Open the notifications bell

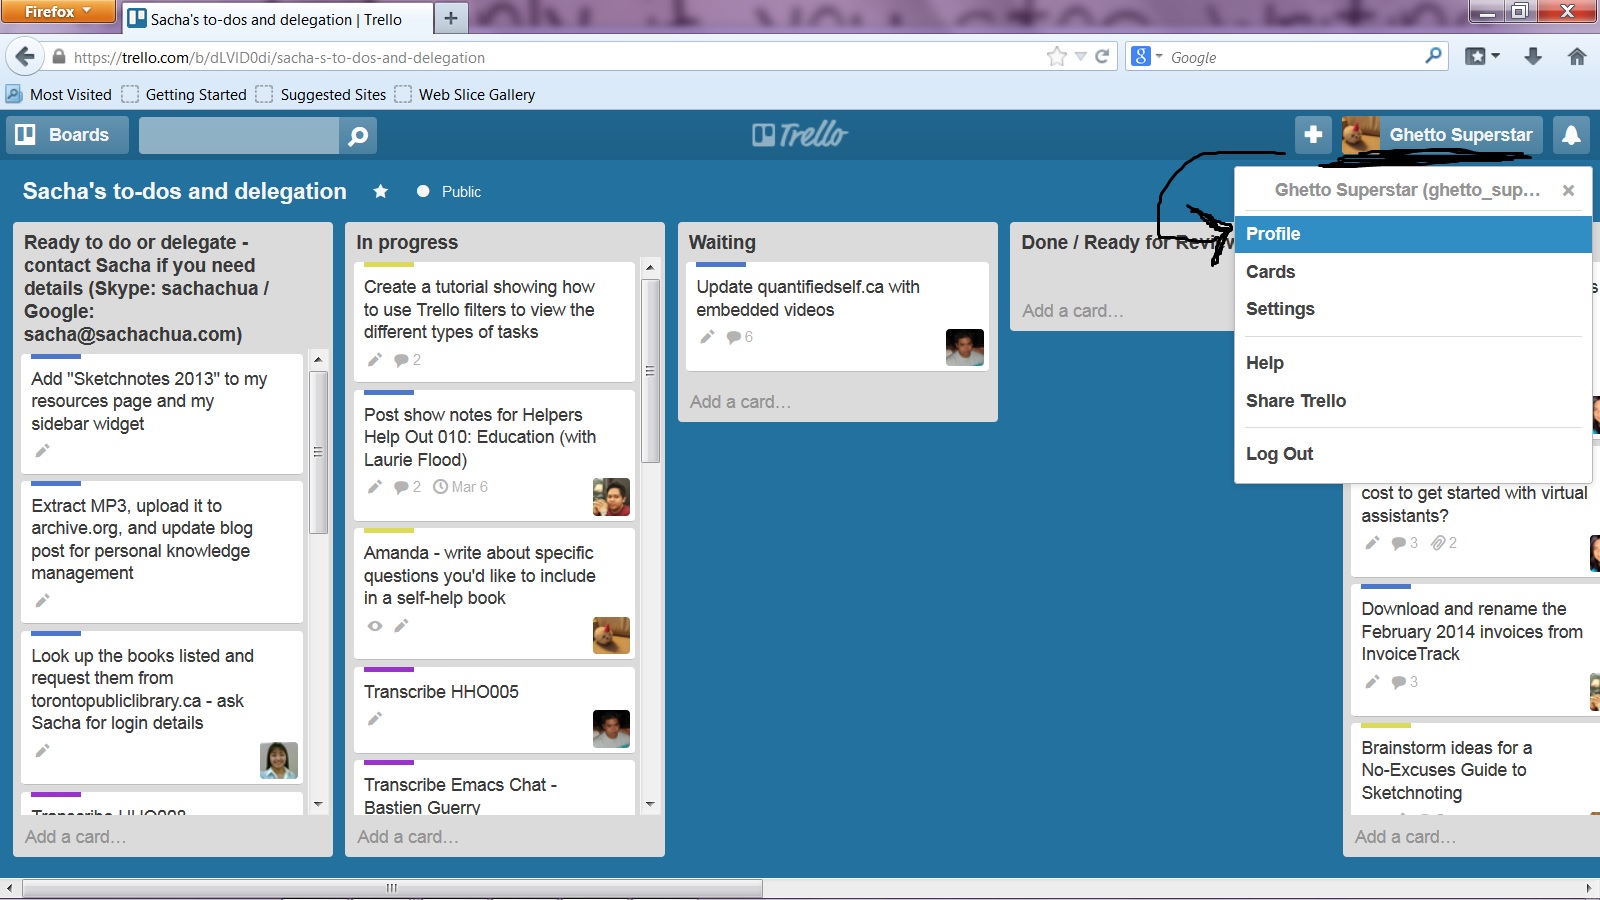coord(1571,135)
